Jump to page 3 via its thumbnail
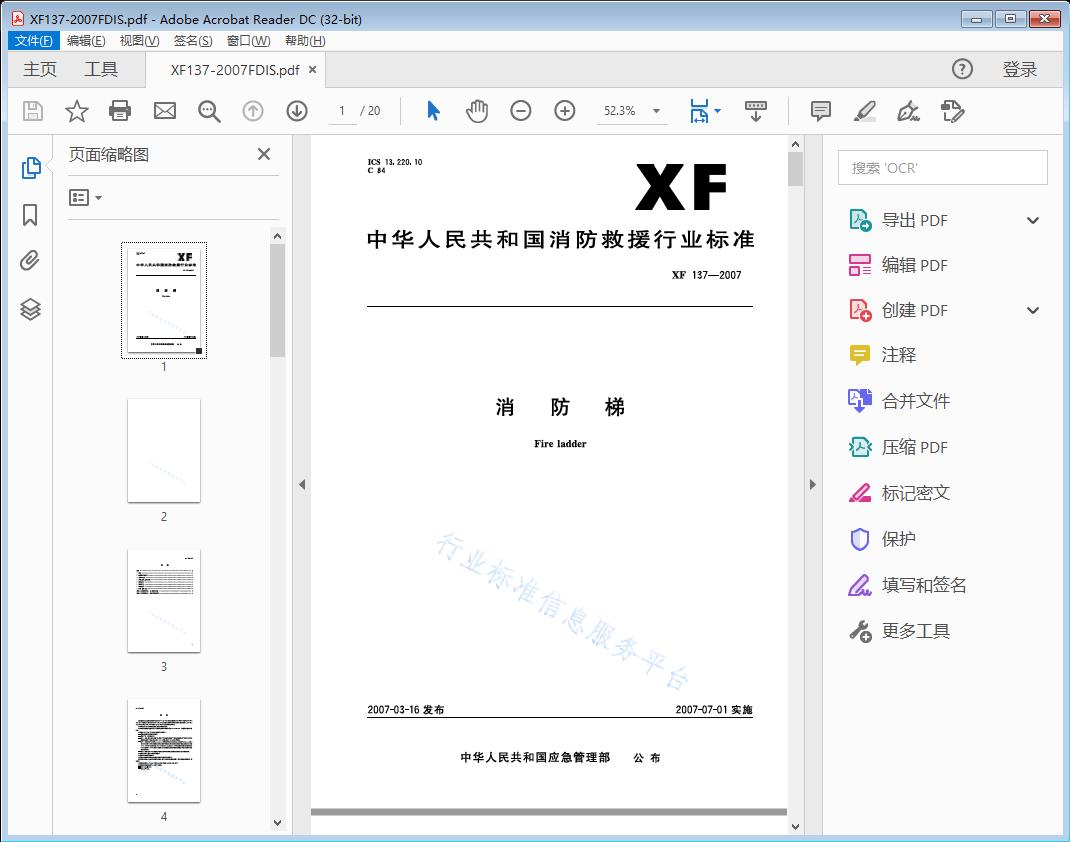Viewport: 1070px width, 842px height. pos(164,600)
